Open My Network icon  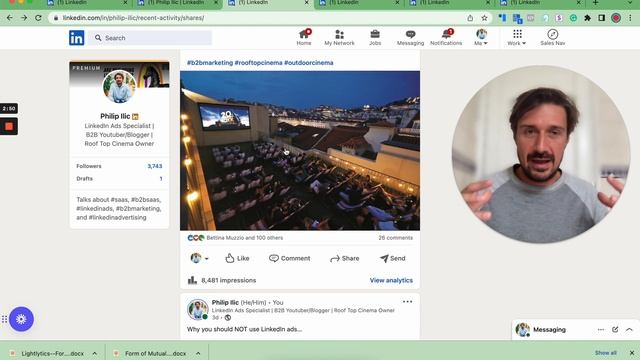point(339,37)
